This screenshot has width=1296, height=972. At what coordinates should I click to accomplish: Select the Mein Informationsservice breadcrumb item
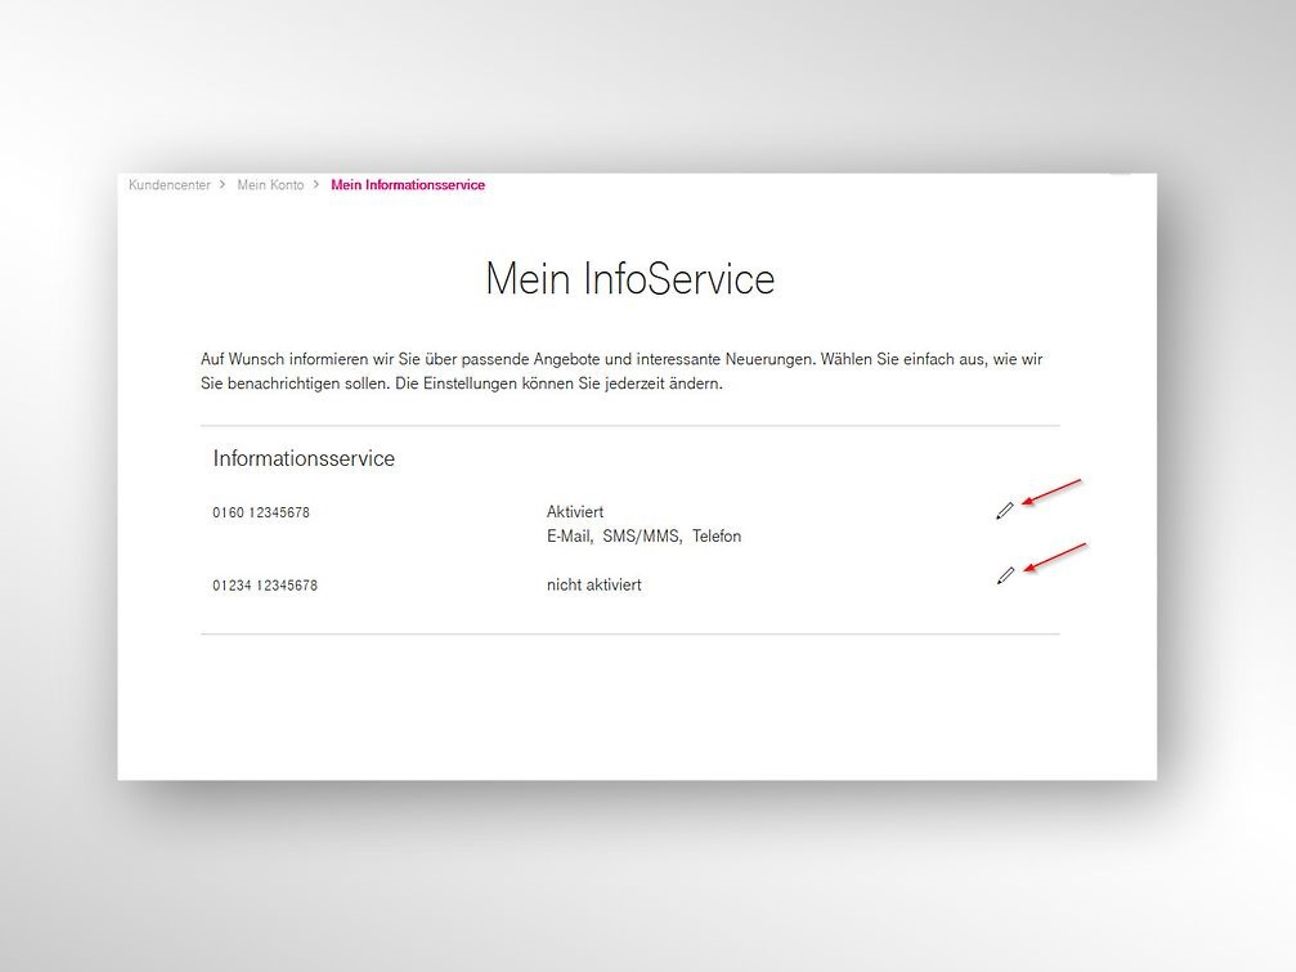point(407,185)
